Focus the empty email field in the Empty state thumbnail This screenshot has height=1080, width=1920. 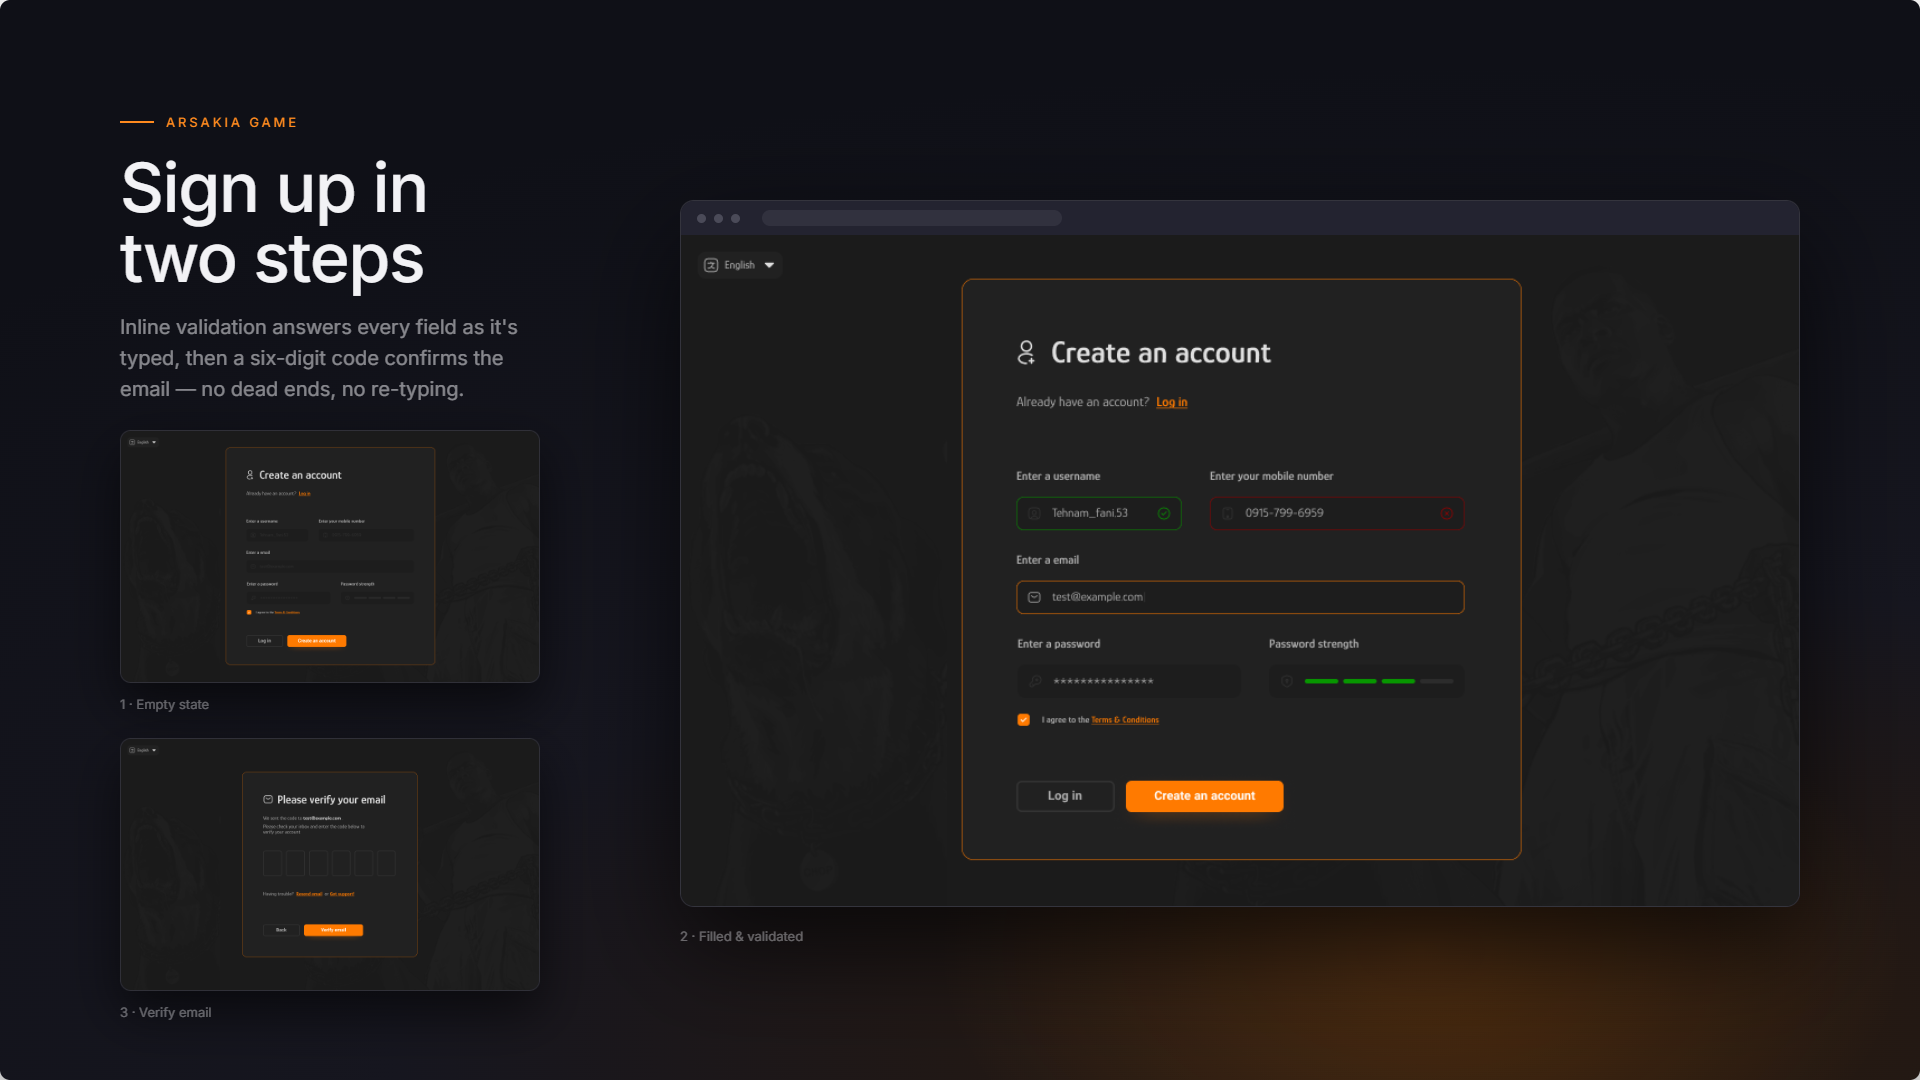click(330, 566)
